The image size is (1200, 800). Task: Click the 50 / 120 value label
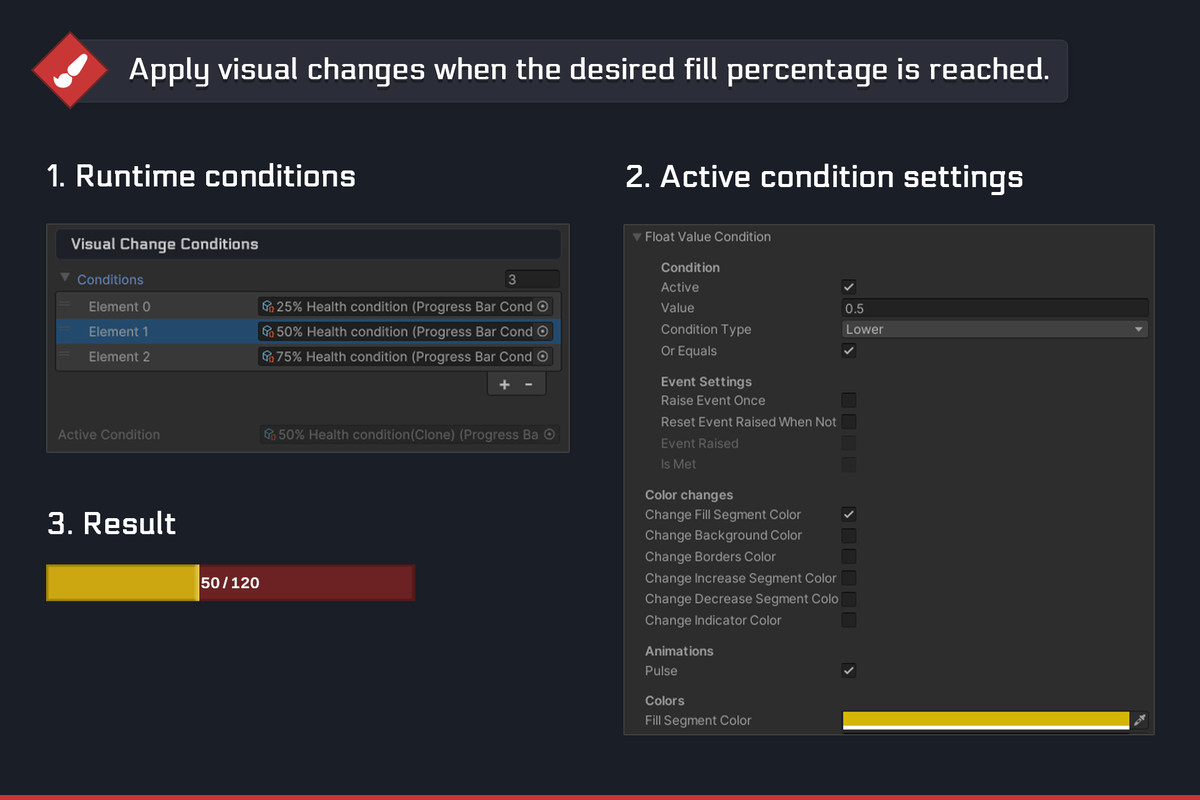[x=230, y=582]
